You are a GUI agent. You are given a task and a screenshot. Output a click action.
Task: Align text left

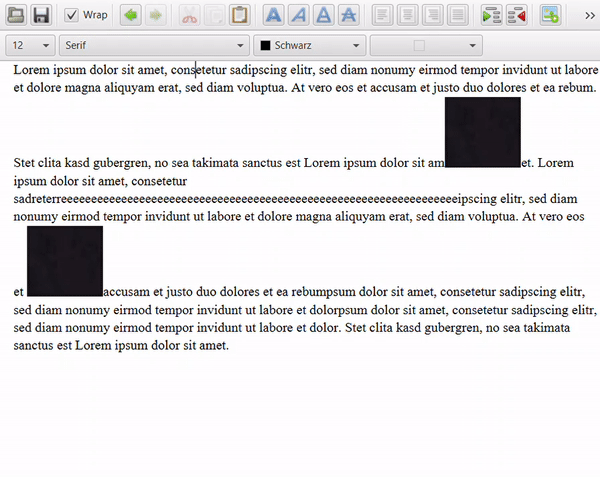[382, 15]
